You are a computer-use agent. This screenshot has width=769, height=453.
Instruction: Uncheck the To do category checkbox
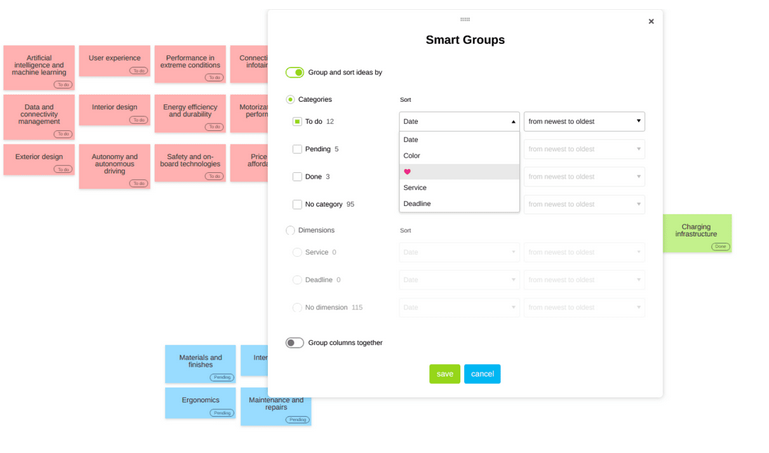click(297, 121)
